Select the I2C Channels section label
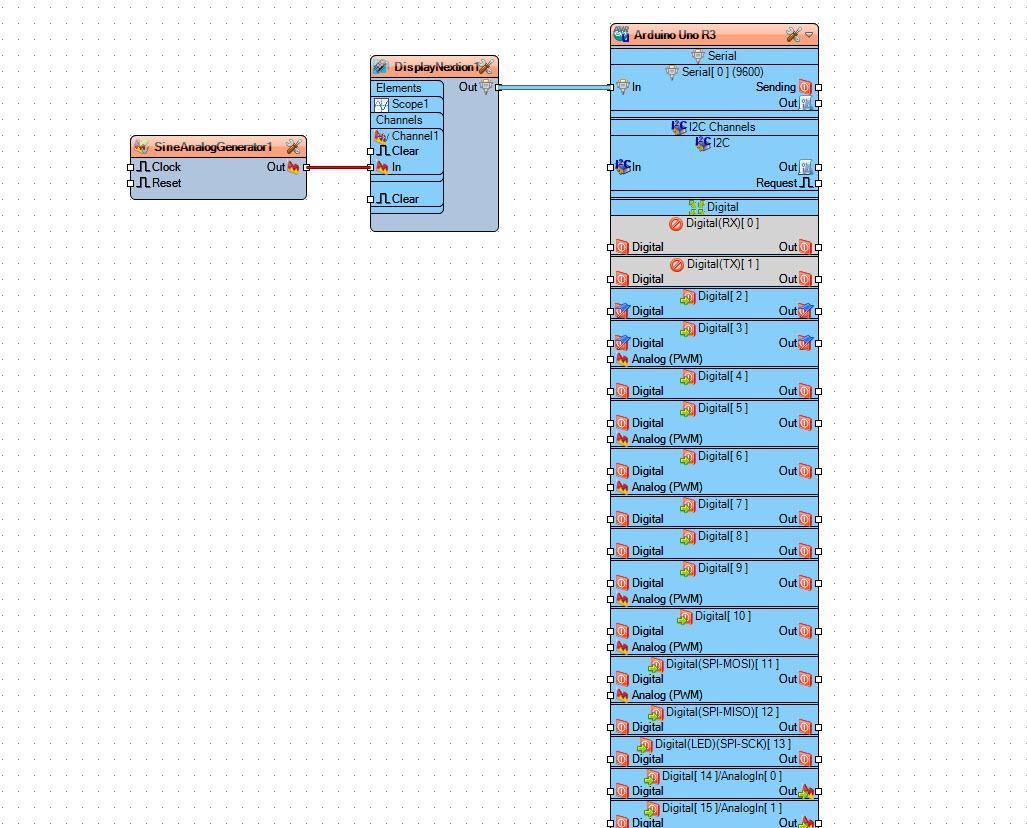1027x828 pixels. [x=722, y=127]
